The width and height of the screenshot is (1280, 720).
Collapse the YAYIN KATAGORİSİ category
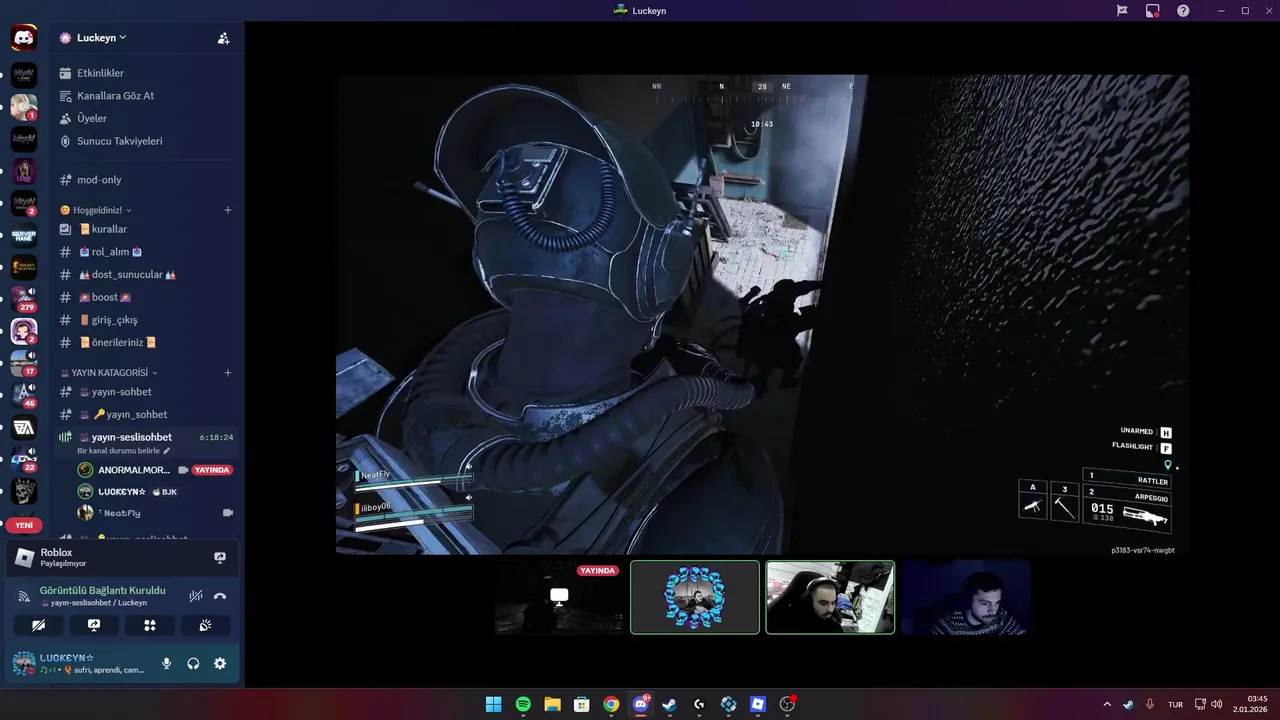point(109,373)
